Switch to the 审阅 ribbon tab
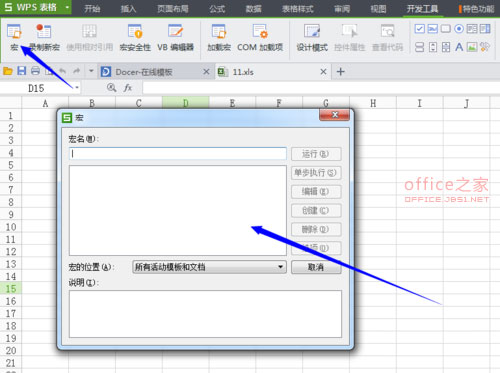Viewport: 500px width, 373px height. 342,9
